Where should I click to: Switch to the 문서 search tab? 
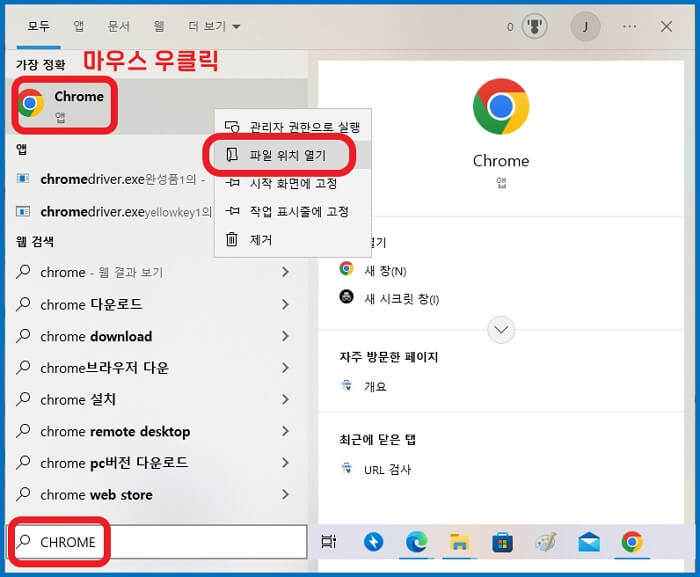[118, 26]
